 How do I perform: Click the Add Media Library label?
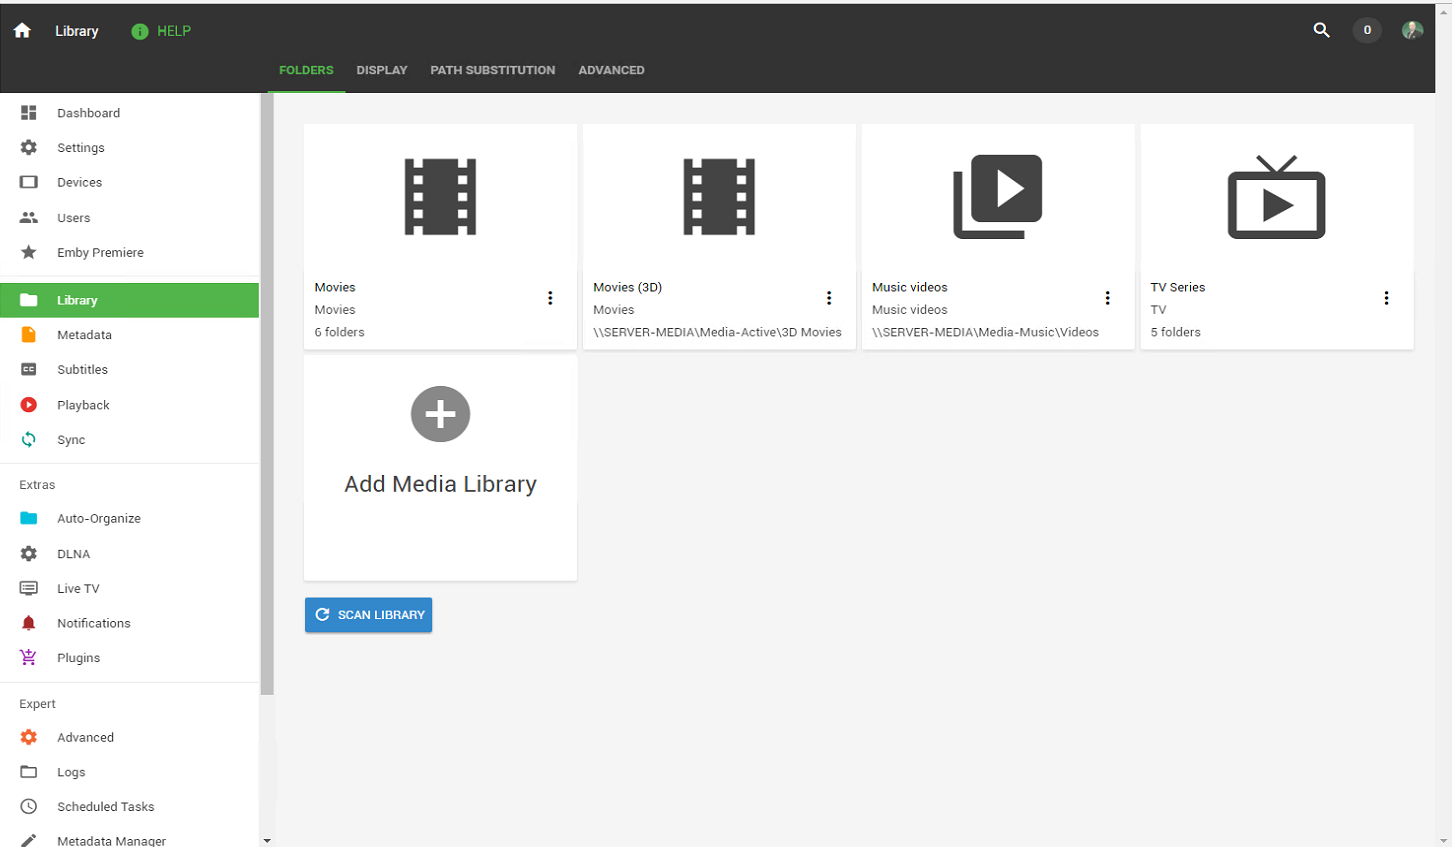[x=440, y=484]
